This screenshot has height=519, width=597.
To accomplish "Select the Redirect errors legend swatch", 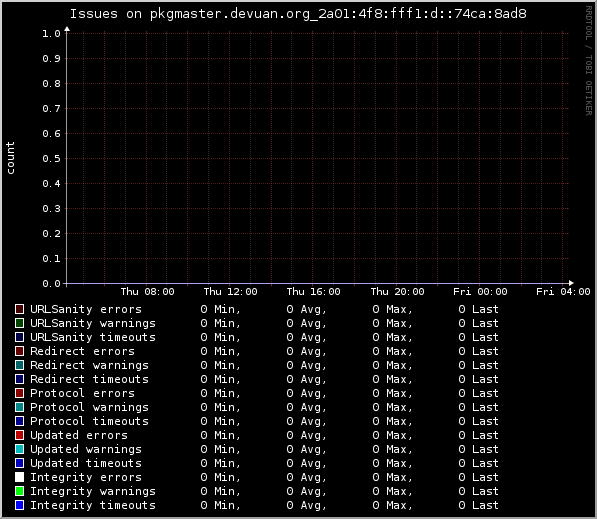I will [19, 351].
